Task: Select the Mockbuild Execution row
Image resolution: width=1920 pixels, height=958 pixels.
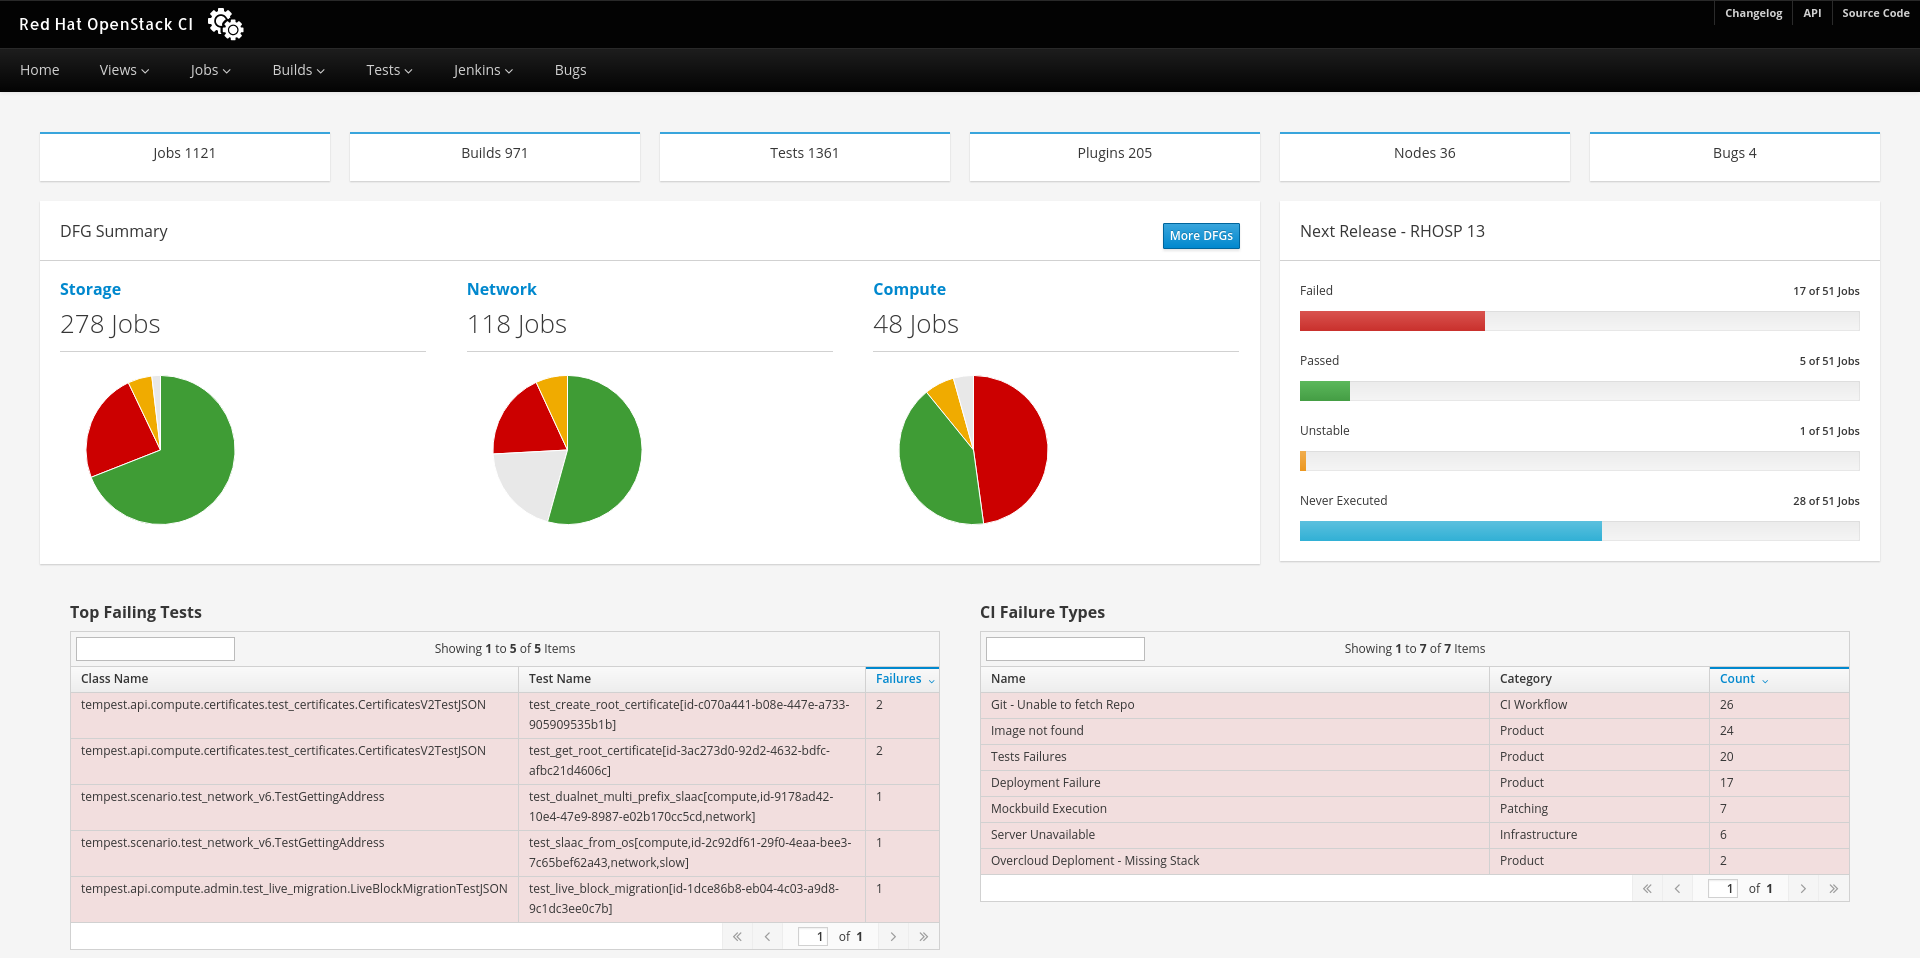Action: click(x=1415, y=809)
